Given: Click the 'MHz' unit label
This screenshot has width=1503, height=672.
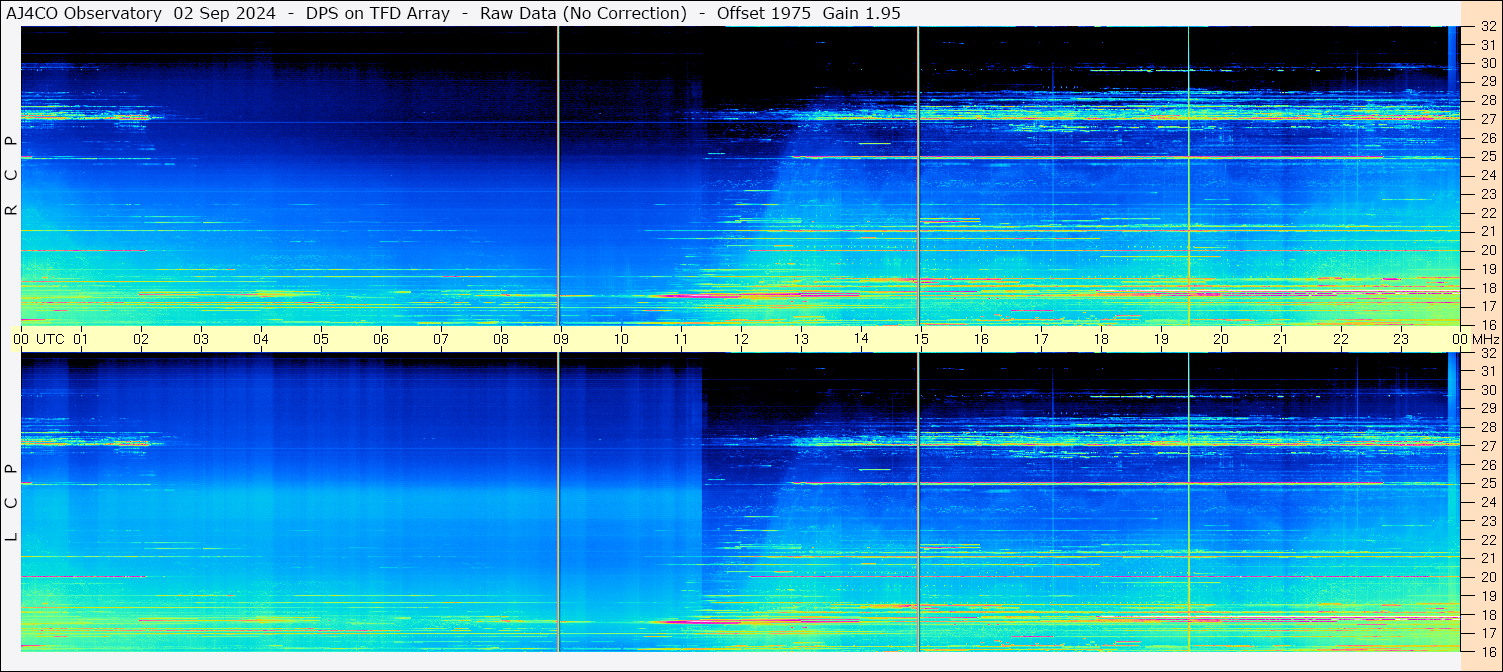Looking at the screenshot, I should (x=1484, y=339).
